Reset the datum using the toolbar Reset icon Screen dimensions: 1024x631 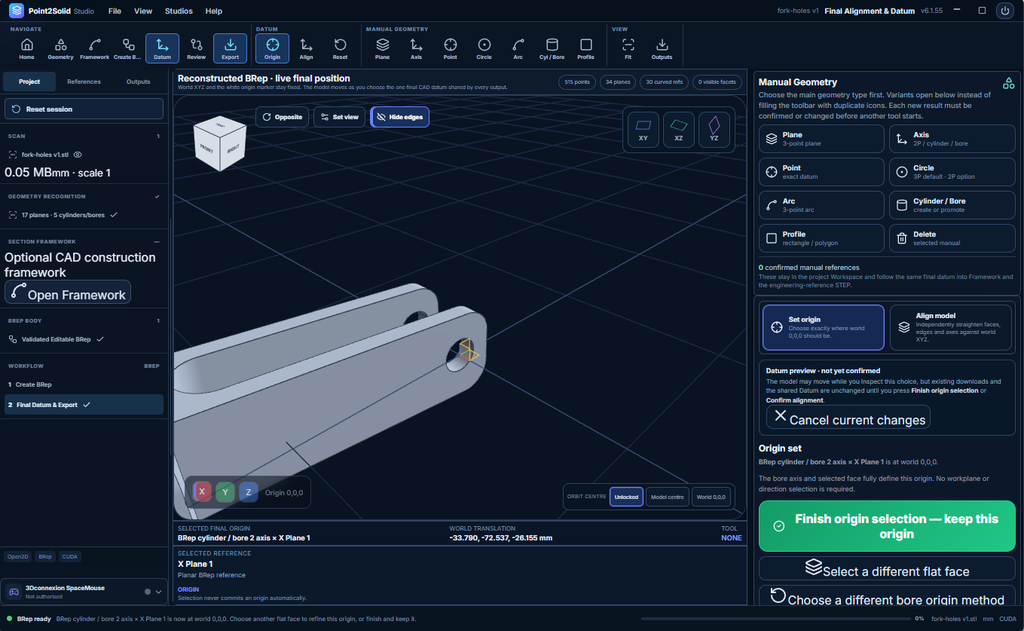click(x=340, y=48)
